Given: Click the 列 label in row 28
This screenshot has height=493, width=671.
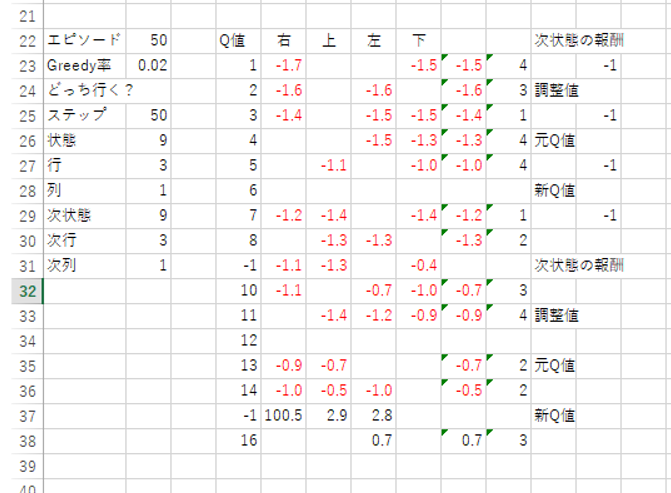Looking at the screenshot, I should pyautogui.click(x=84, y=190).
